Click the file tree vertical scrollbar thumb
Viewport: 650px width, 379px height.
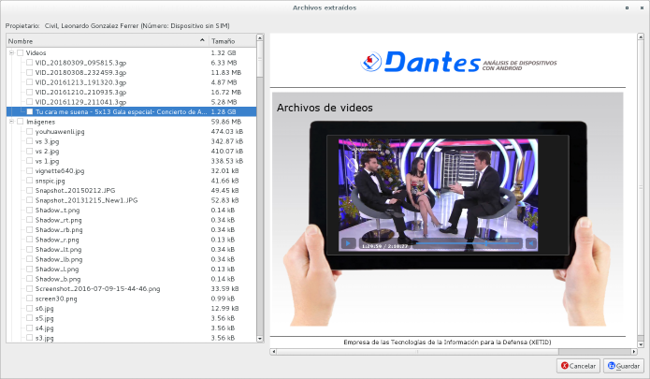260,59
